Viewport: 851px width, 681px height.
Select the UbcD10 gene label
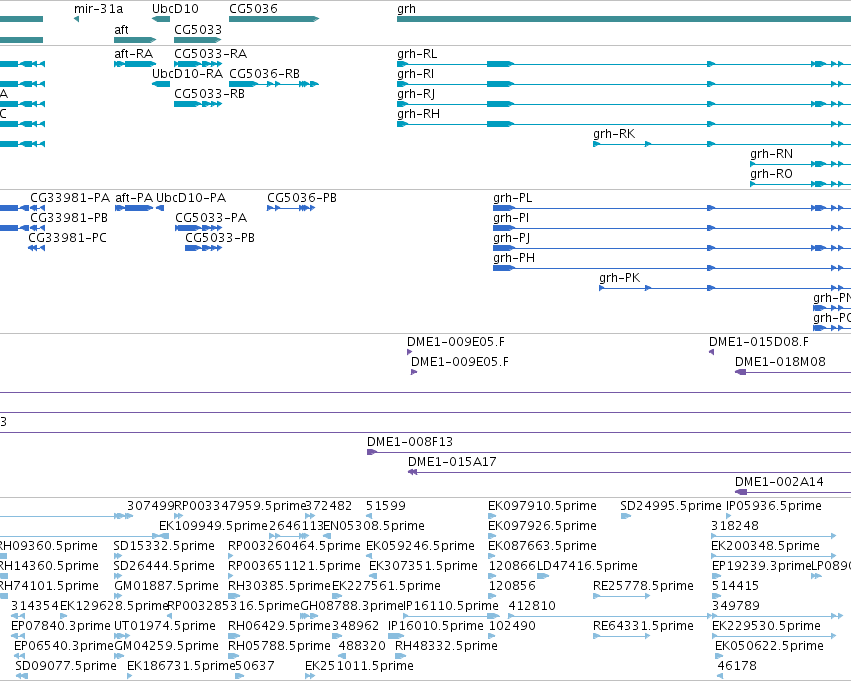pyautogui.click(x=175, y=9)
